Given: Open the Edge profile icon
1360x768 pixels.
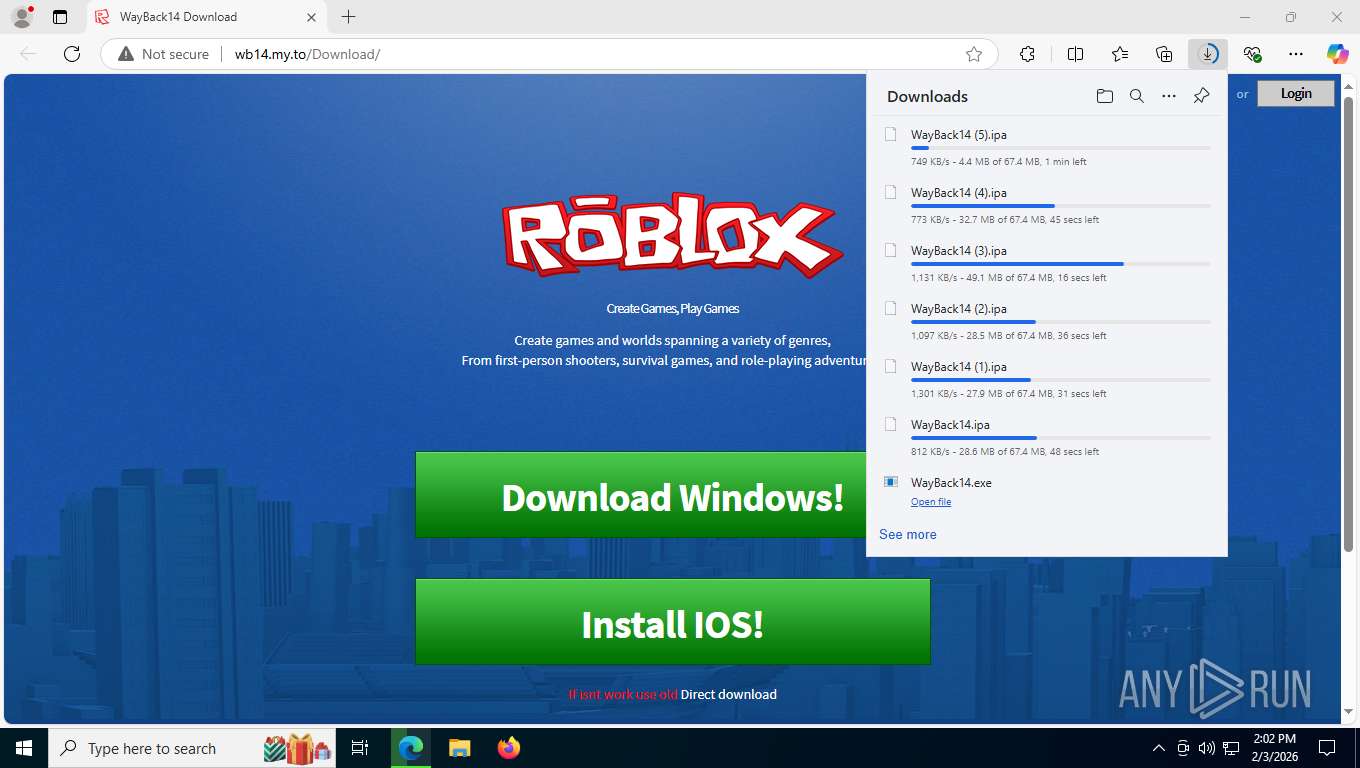Looking at the screenshot, I should pyautogui.click(x=21, y=17).
